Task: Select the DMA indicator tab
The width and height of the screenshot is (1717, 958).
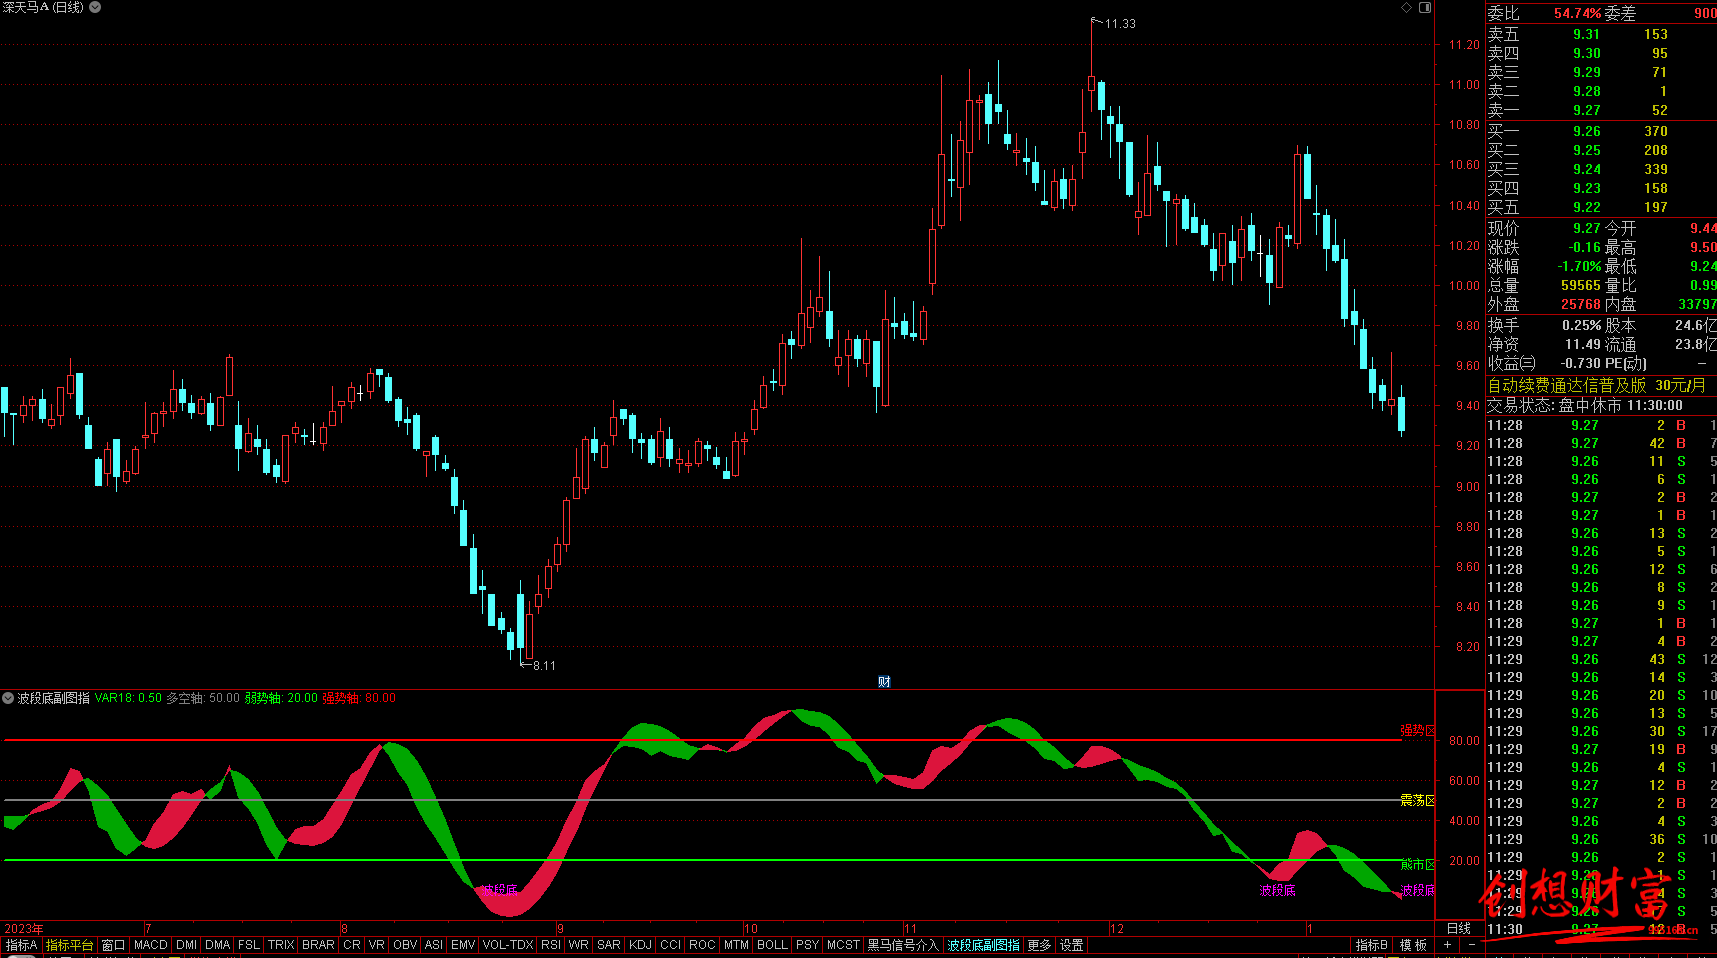Action: click(218, 945)
